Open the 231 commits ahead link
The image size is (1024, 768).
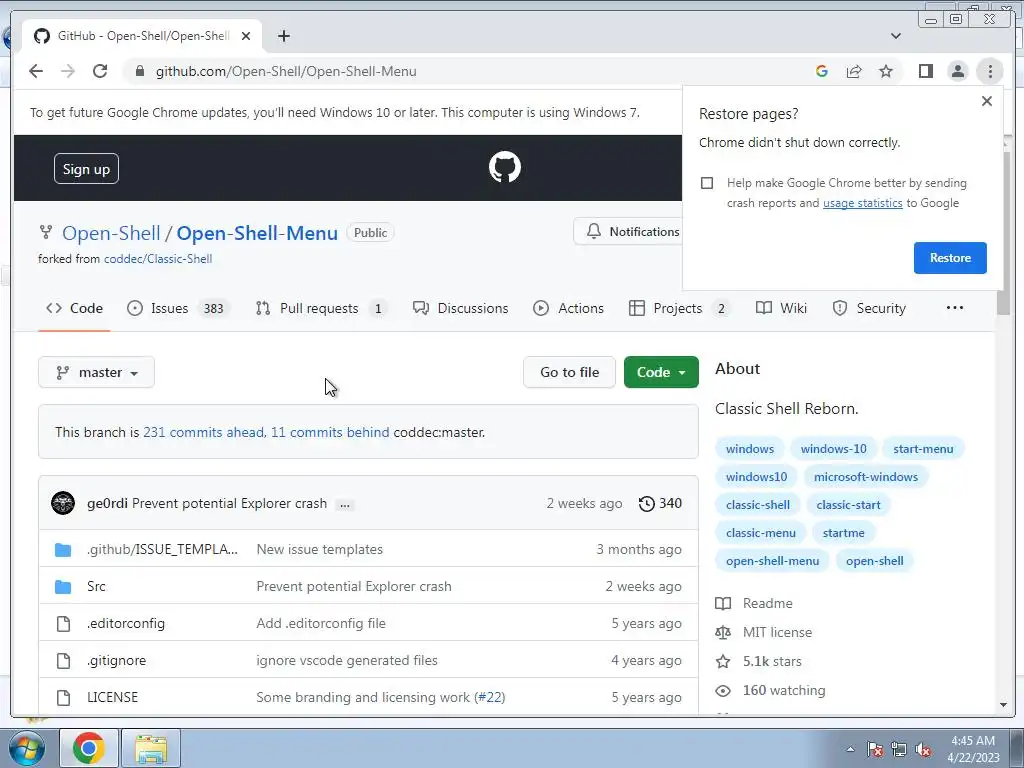pos(204,432)
